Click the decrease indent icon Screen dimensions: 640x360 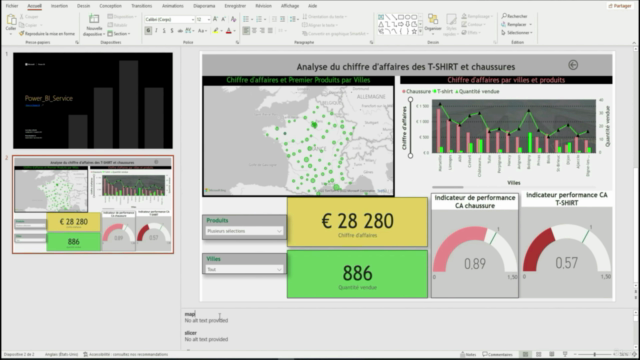click(x=274, y=19)
